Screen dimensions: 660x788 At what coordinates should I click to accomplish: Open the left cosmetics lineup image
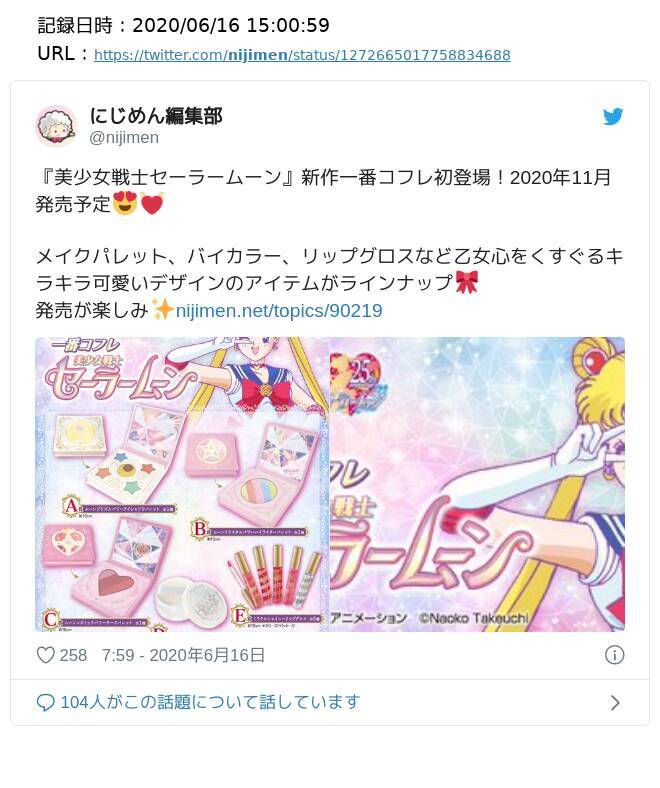(x=182, y=484)
